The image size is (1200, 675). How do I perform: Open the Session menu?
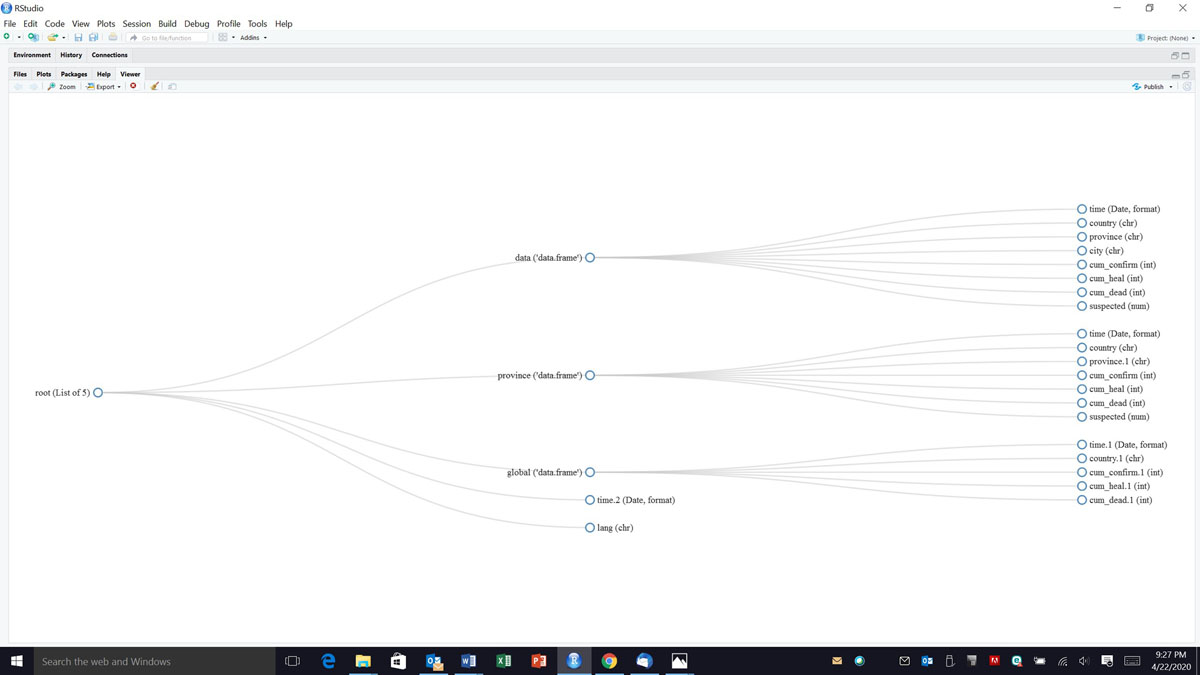pos(136,23)
